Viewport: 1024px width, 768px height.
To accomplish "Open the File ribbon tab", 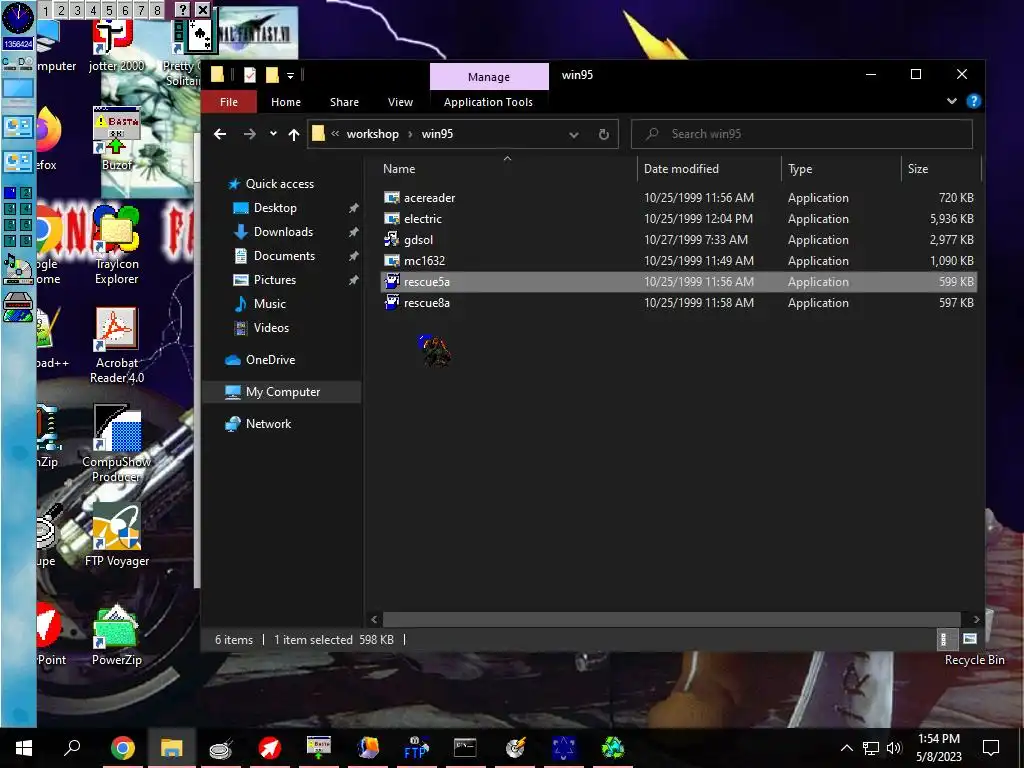I will click(229, 102).
